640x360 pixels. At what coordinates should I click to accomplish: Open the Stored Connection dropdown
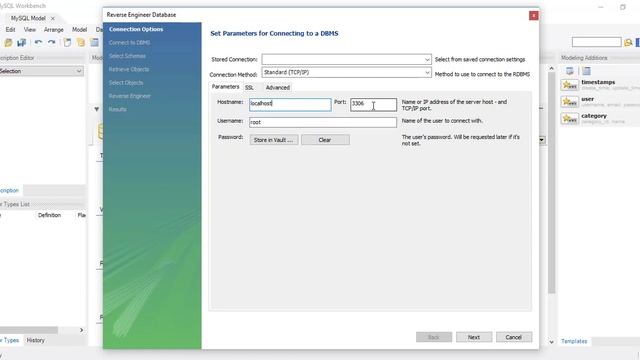(427, 60)
